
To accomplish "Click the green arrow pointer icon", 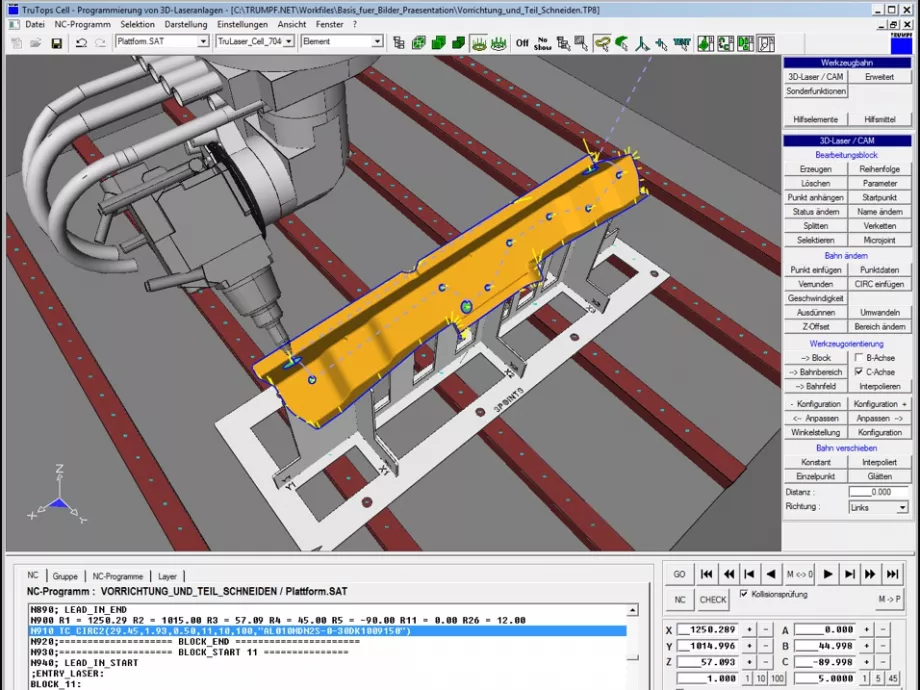I will [x=622, y=43].
